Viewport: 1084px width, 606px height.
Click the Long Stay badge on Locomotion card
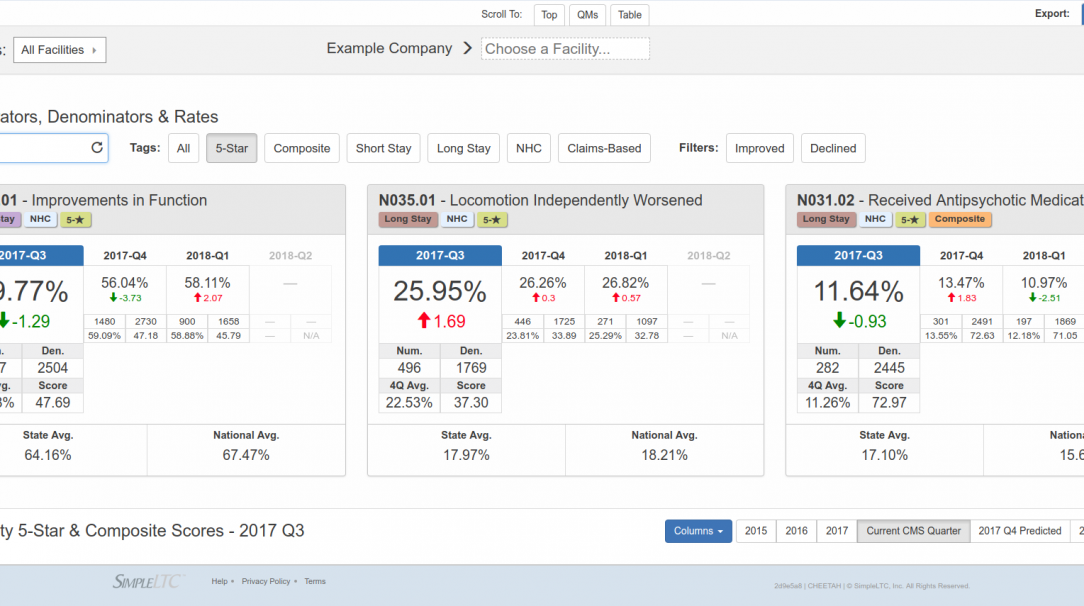(x=408, y=220)
